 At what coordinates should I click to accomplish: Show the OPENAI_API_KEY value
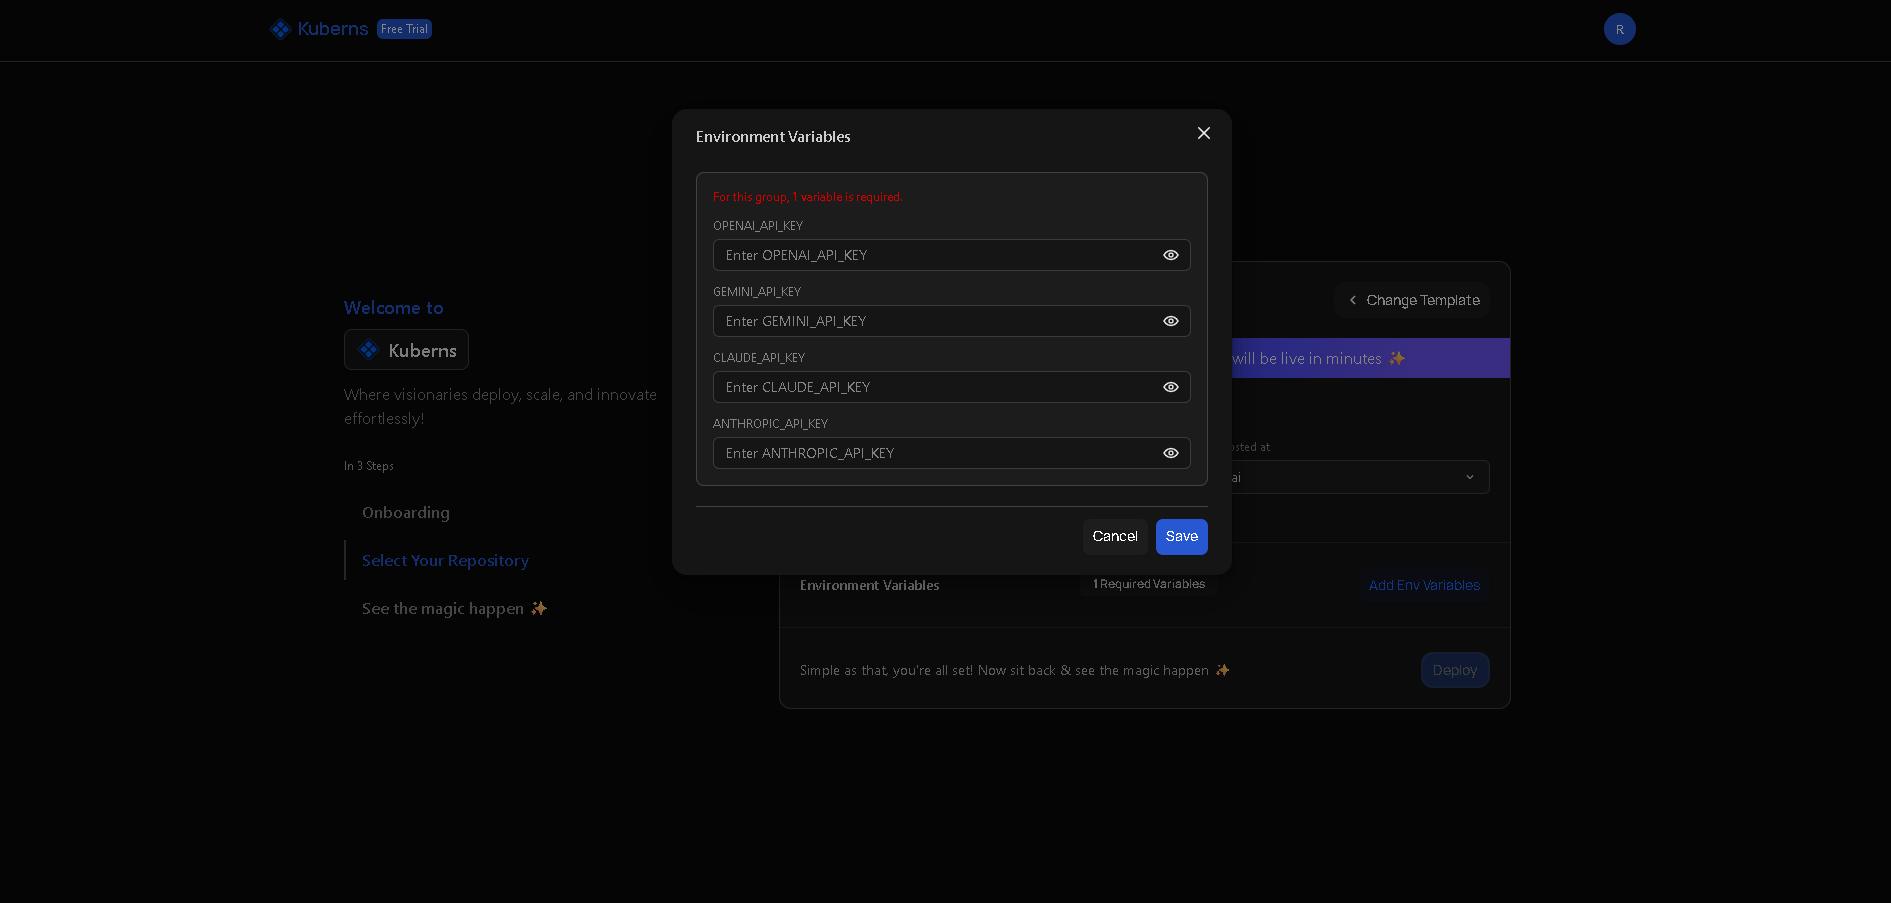(x=1170, y=255)
